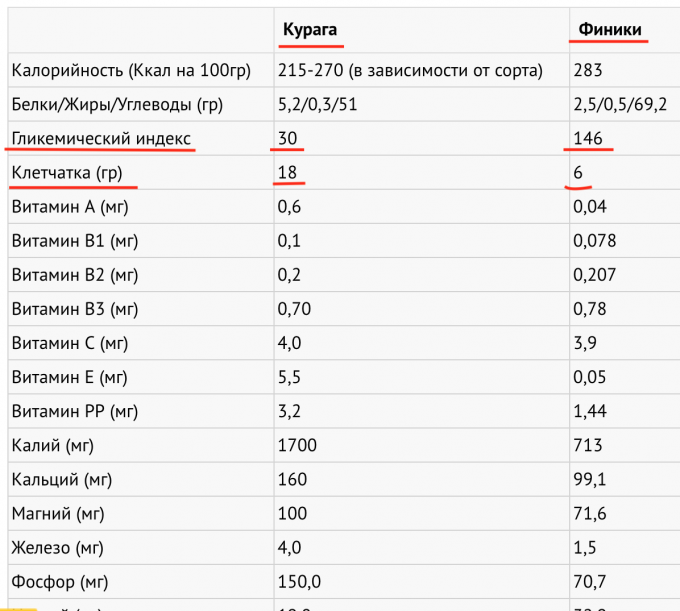Select the Витамин С row label
The height and width of the screenshot is (611, 680).
coord(70,343)
